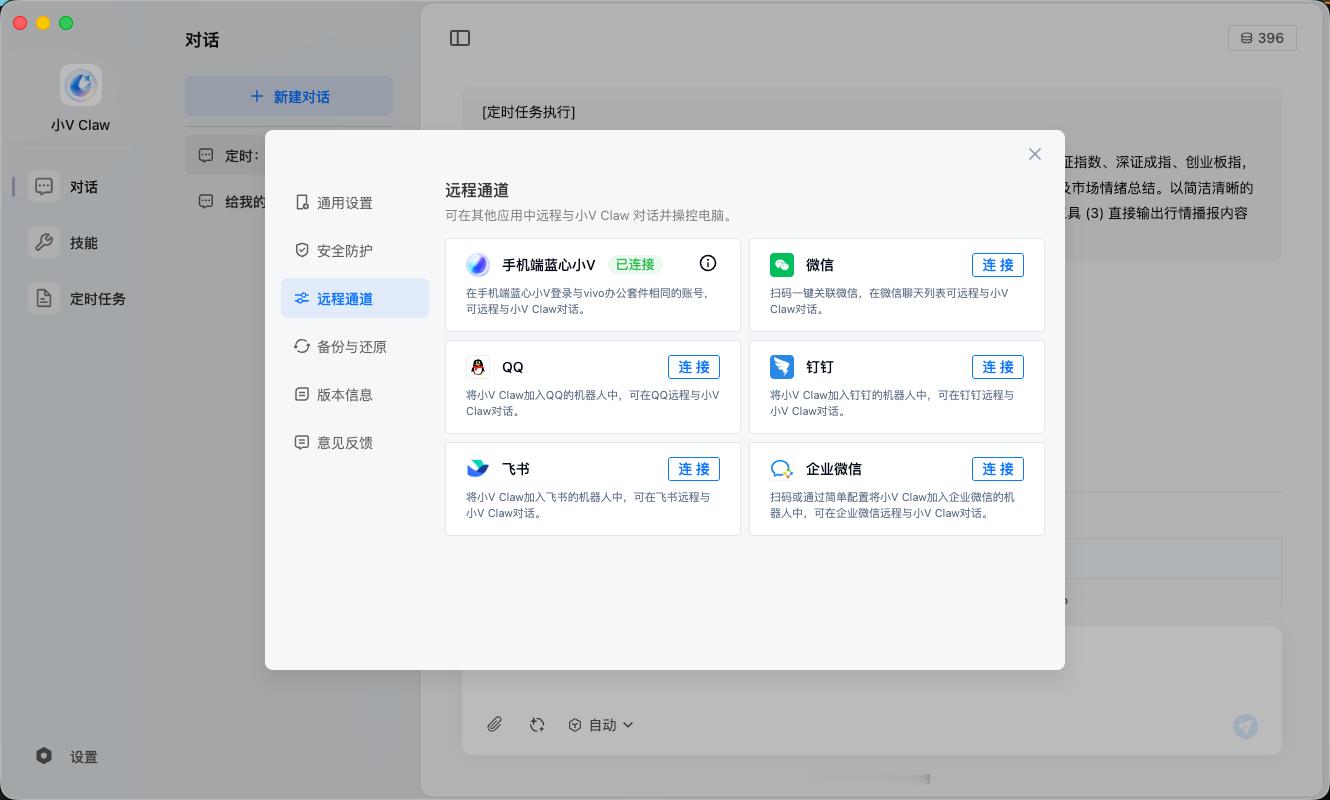The height and width of the screenshot is (800, 1330).
Task: Click the 定时任务 document sidebar icon
Action: pos(44,298)
